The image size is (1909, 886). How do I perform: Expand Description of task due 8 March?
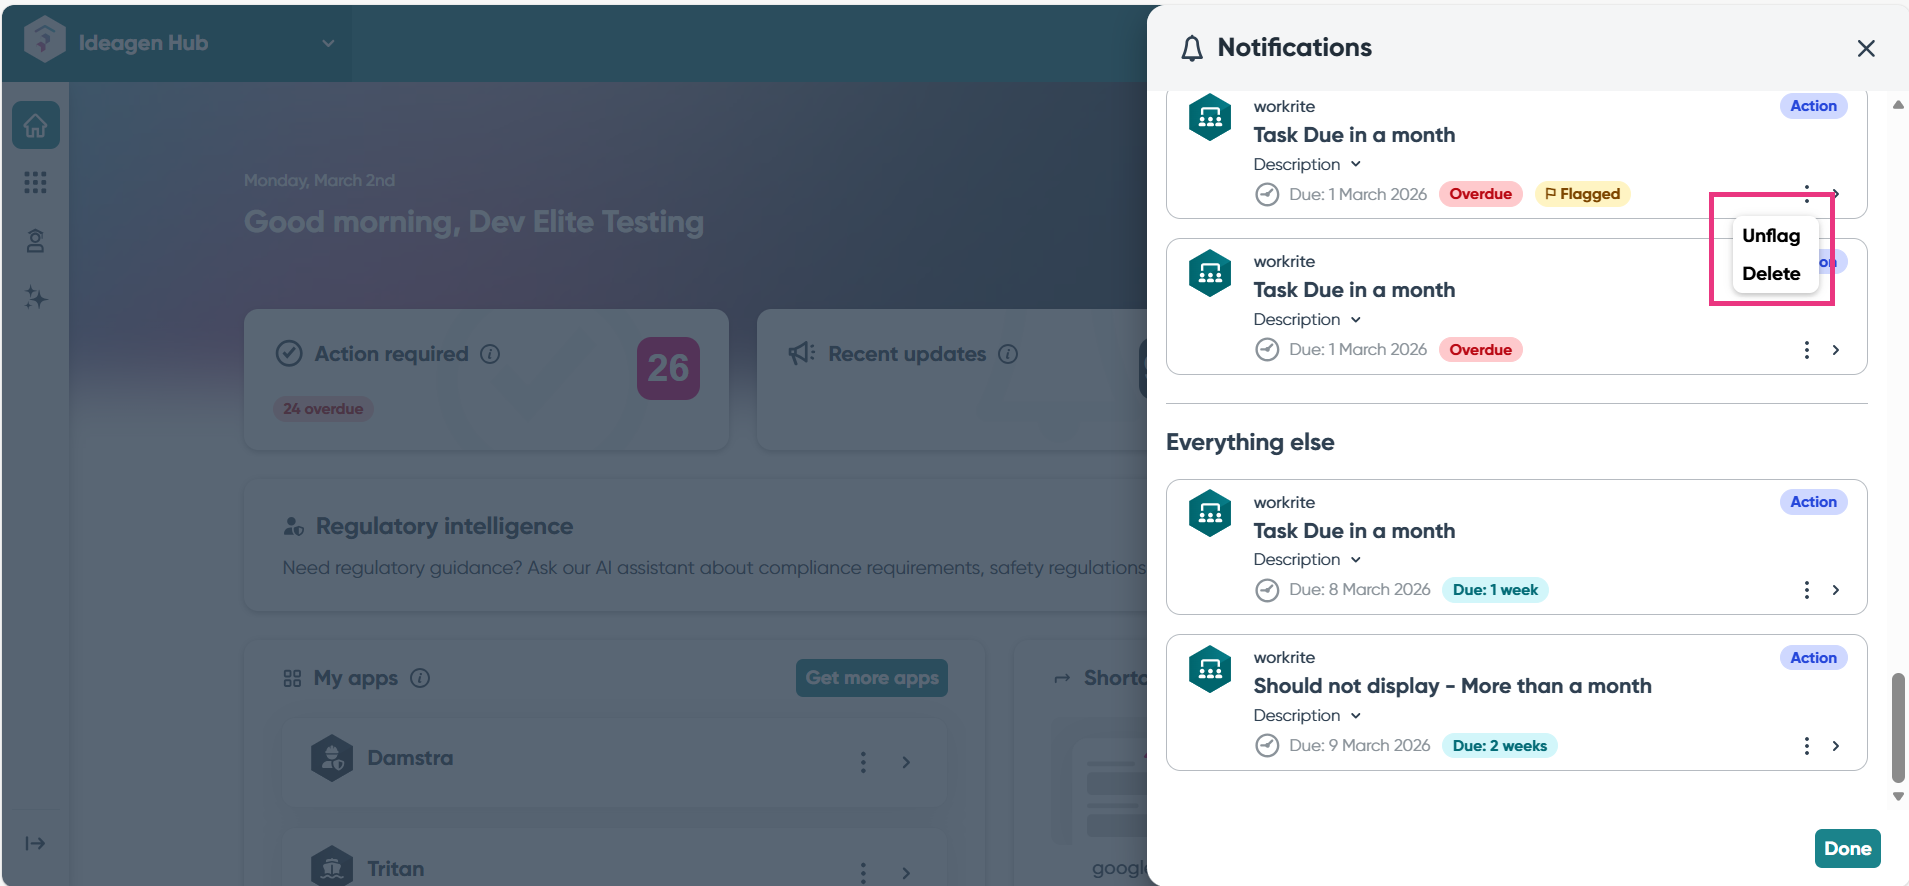1307,560
